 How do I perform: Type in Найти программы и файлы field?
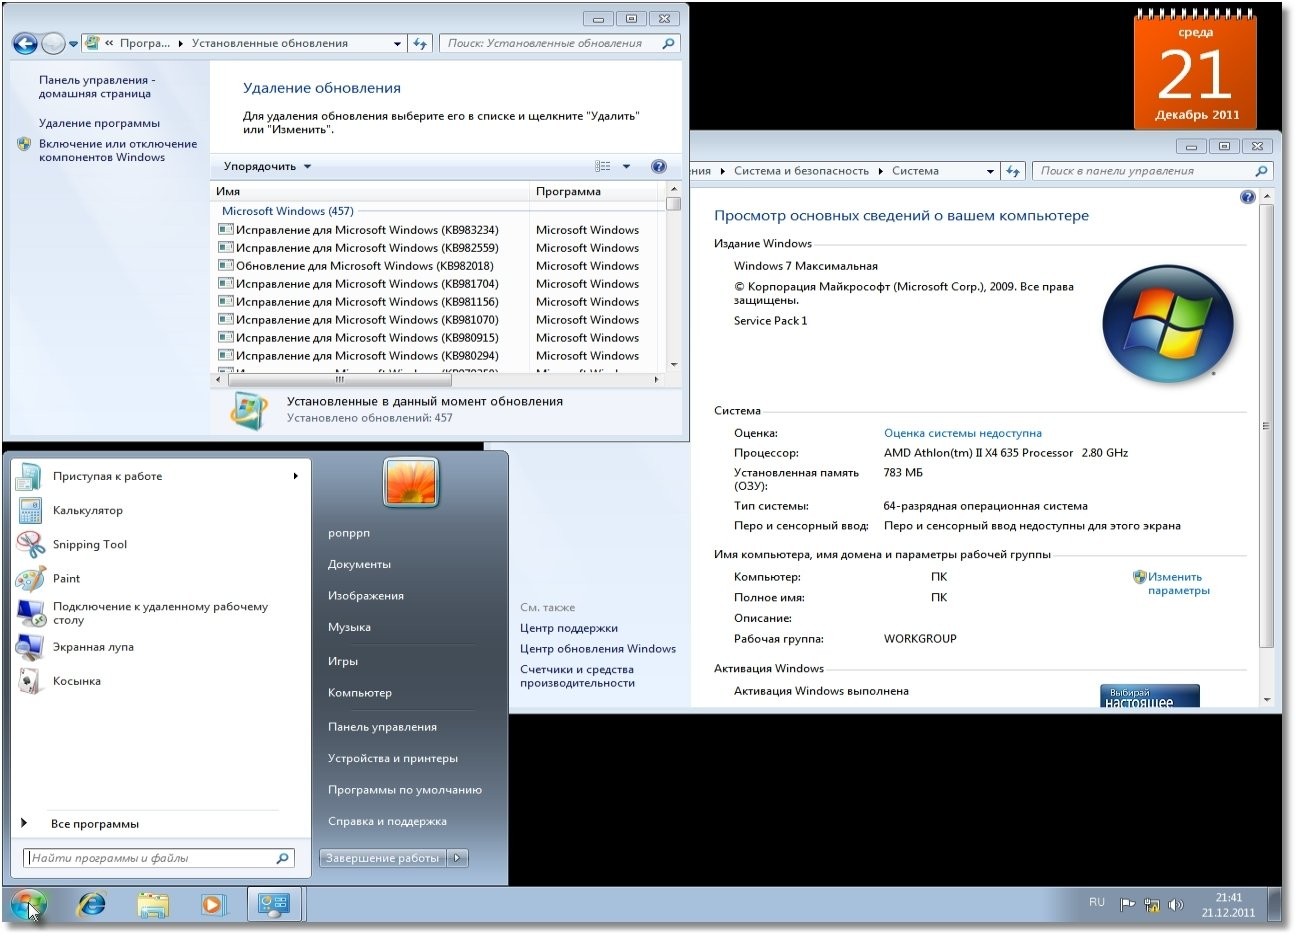[x=158, y=858]
